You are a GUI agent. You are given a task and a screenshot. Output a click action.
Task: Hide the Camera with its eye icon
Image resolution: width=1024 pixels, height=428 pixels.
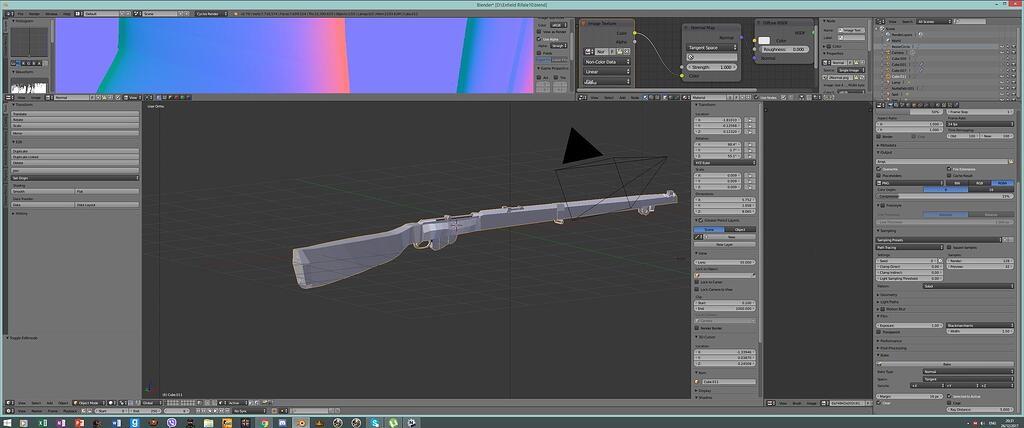[x=1002, y=53]
